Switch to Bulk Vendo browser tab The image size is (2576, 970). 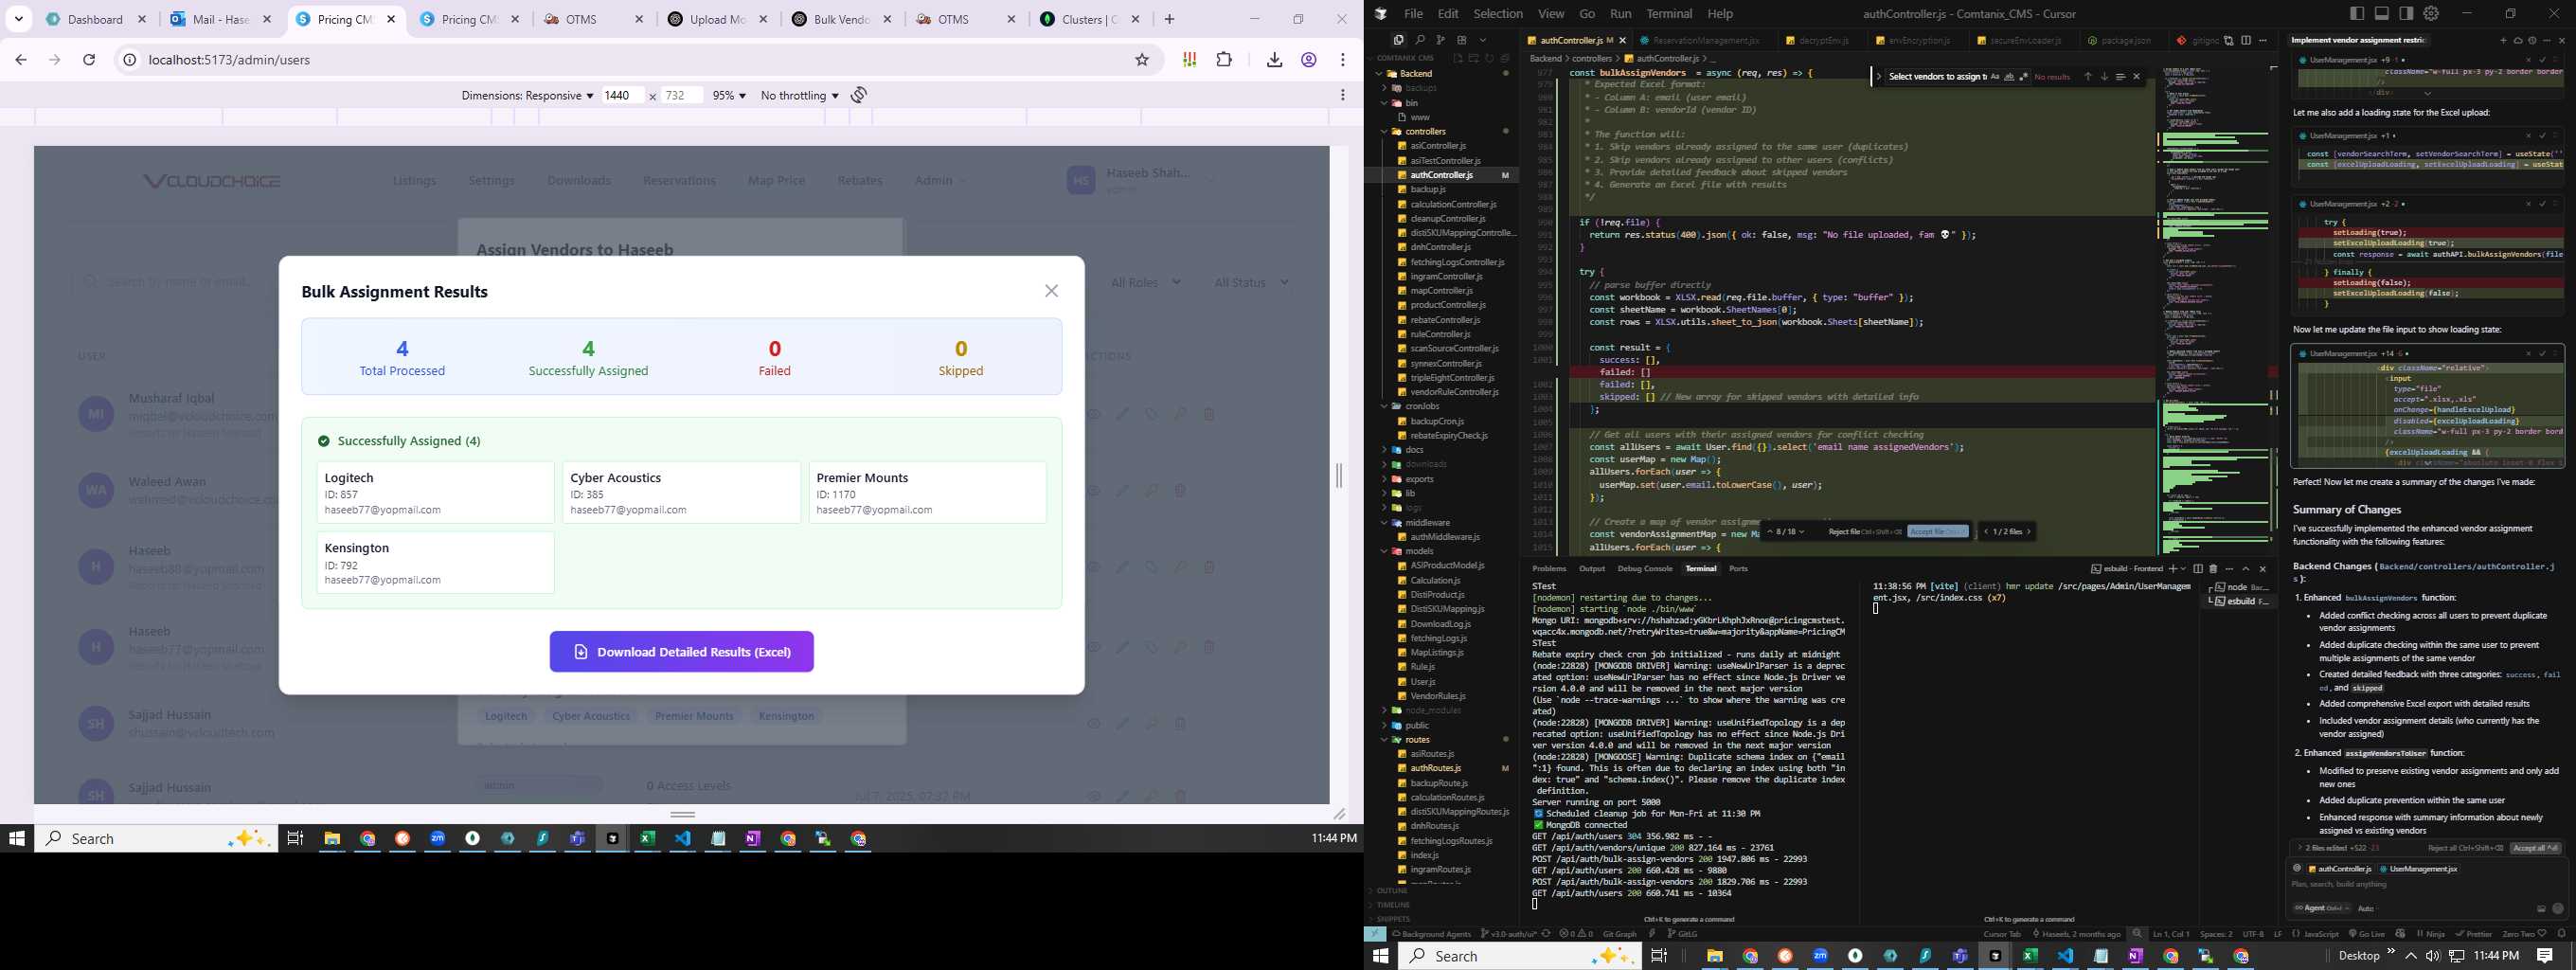pos(843,19)
